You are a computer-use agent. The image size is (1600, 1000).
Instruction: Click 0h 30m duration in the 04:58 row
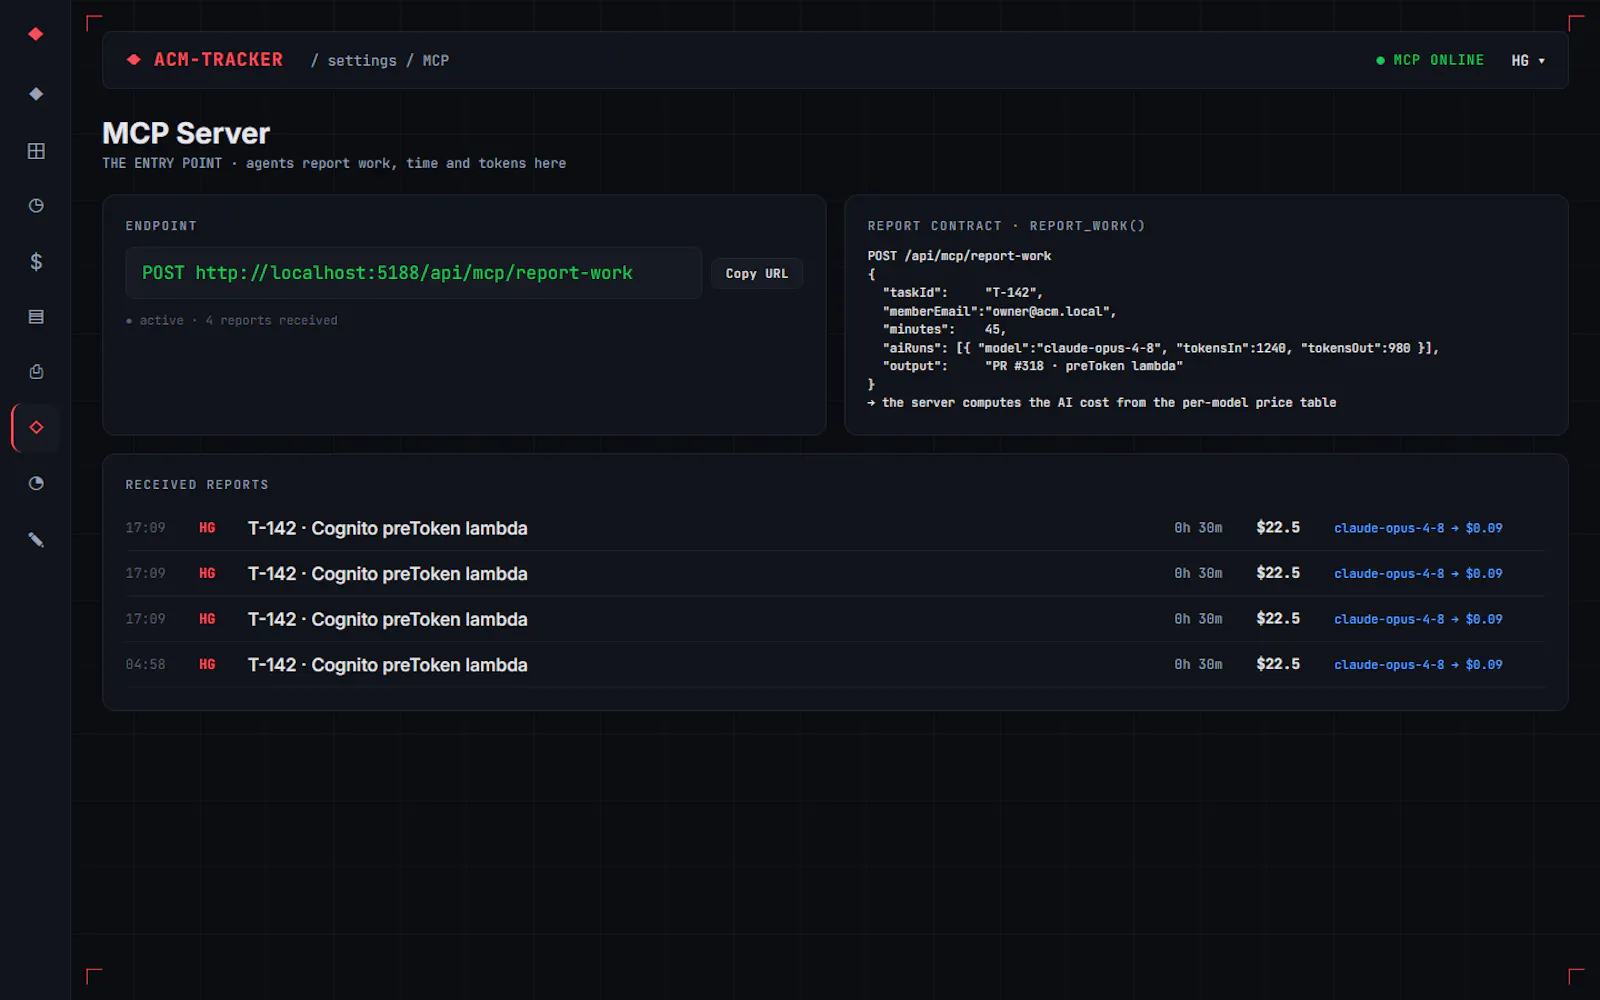coord(1198,665)
